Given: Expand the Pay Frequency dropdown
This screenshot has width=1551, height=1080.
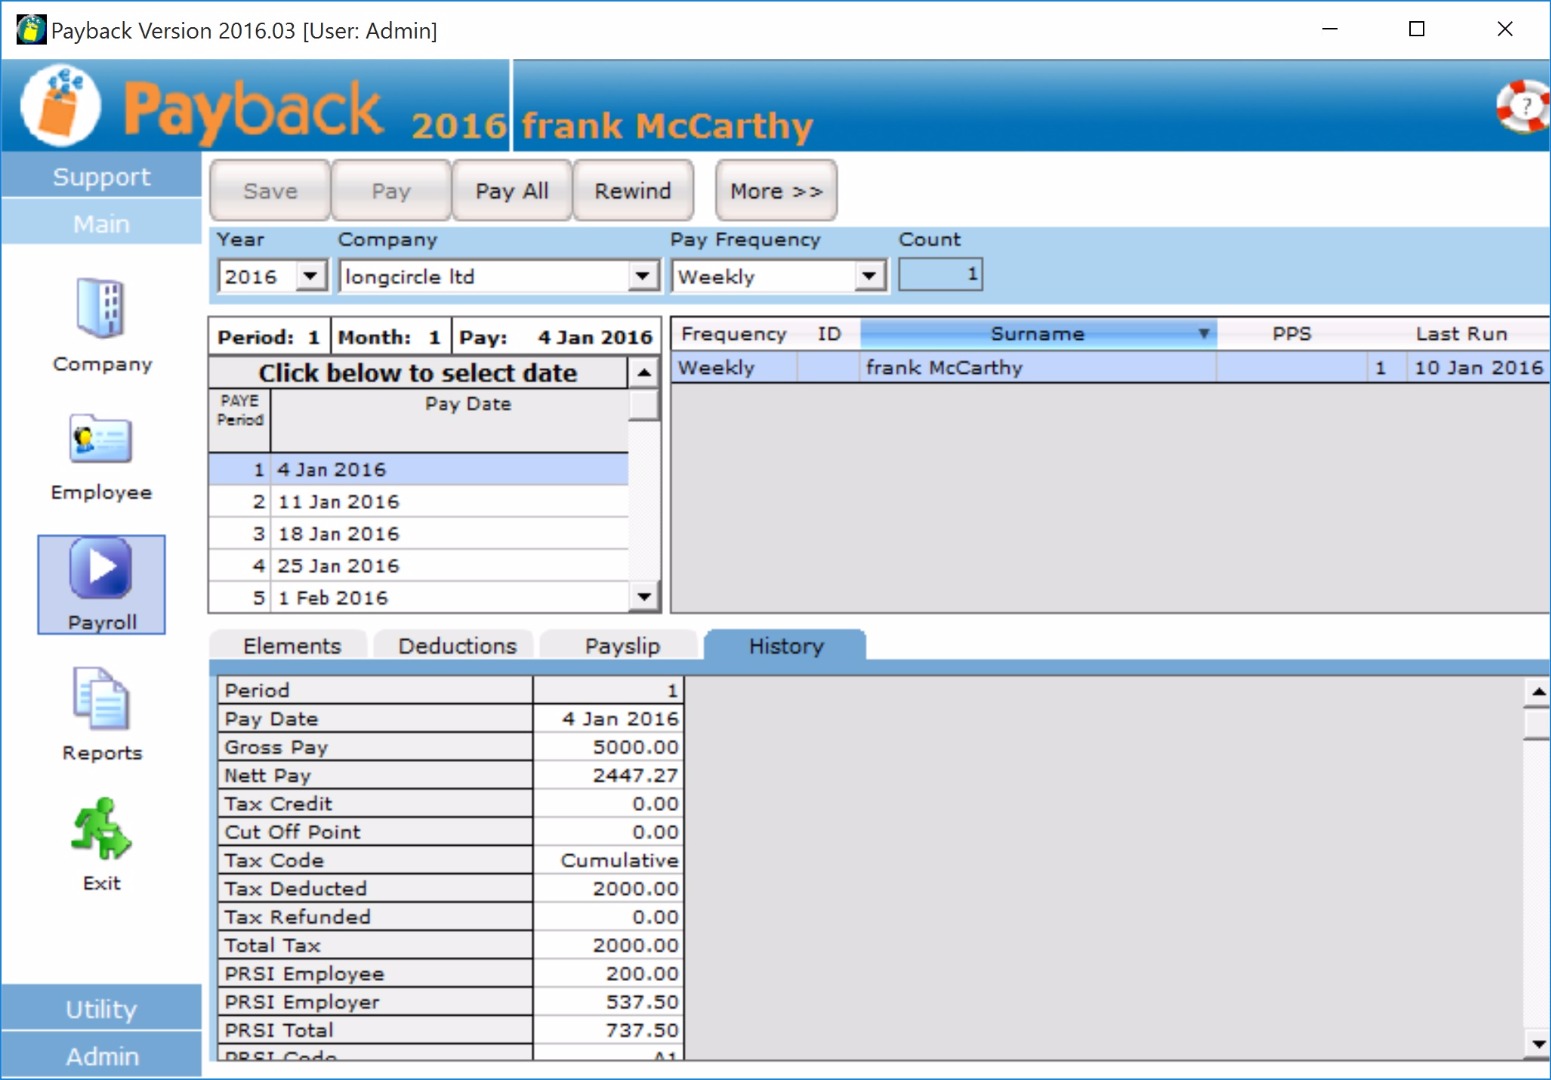Looking at the screenshot, I should point(869,276).
